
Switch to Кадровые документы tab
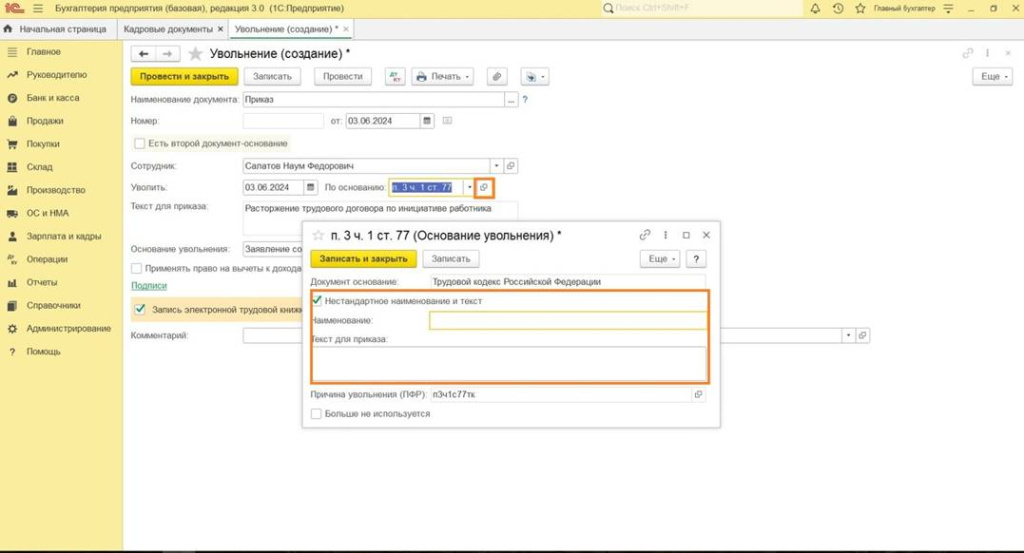[x=168, y=29]
